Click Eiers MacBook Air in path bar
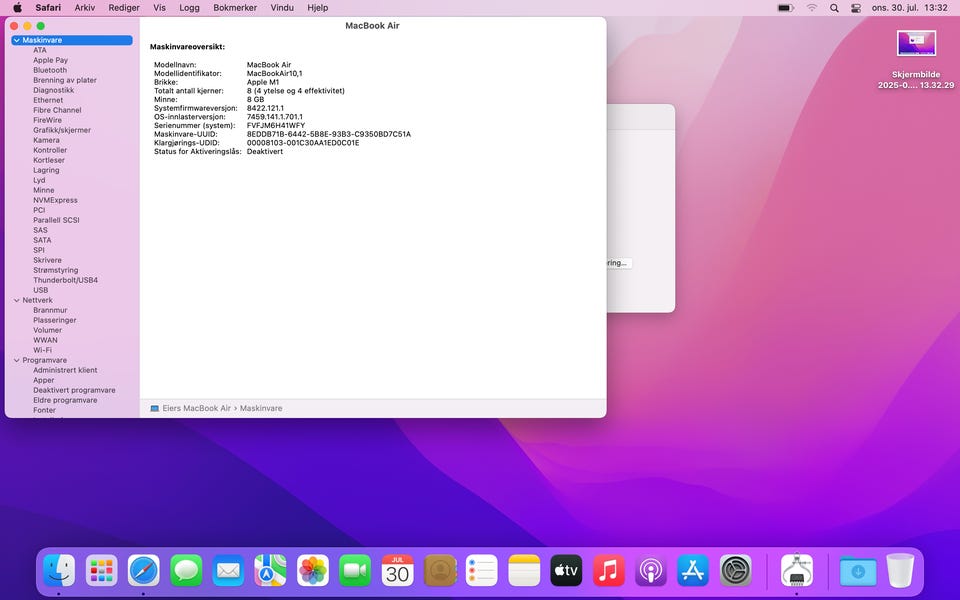This screenshot has width=960, height=600. click(196, 408)
